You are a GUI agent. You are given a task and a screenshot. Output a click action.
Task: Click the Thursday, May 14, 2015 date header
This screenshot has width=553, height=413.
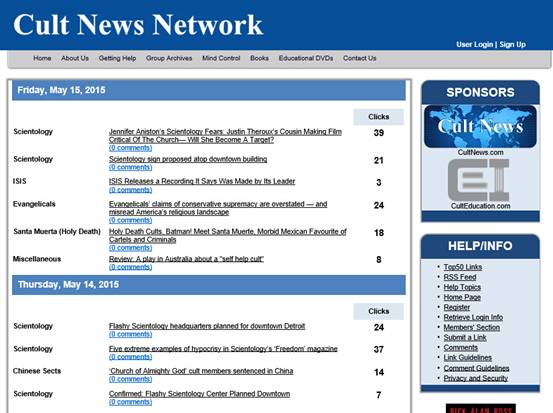209,285
